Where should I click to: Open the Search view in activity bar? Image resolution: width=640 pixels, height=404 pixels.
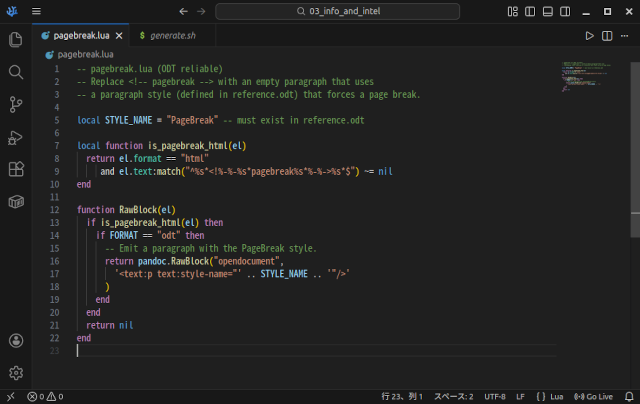pyautogui.click(x=16, y=72)
